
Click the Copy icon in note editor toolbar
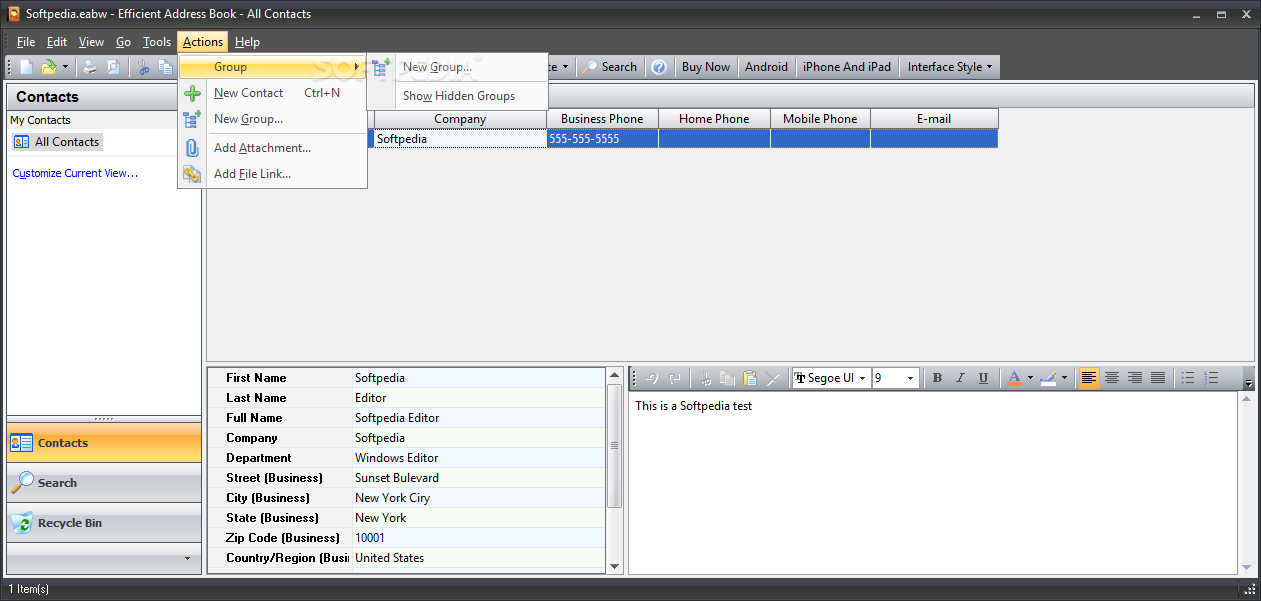(728, 378)
